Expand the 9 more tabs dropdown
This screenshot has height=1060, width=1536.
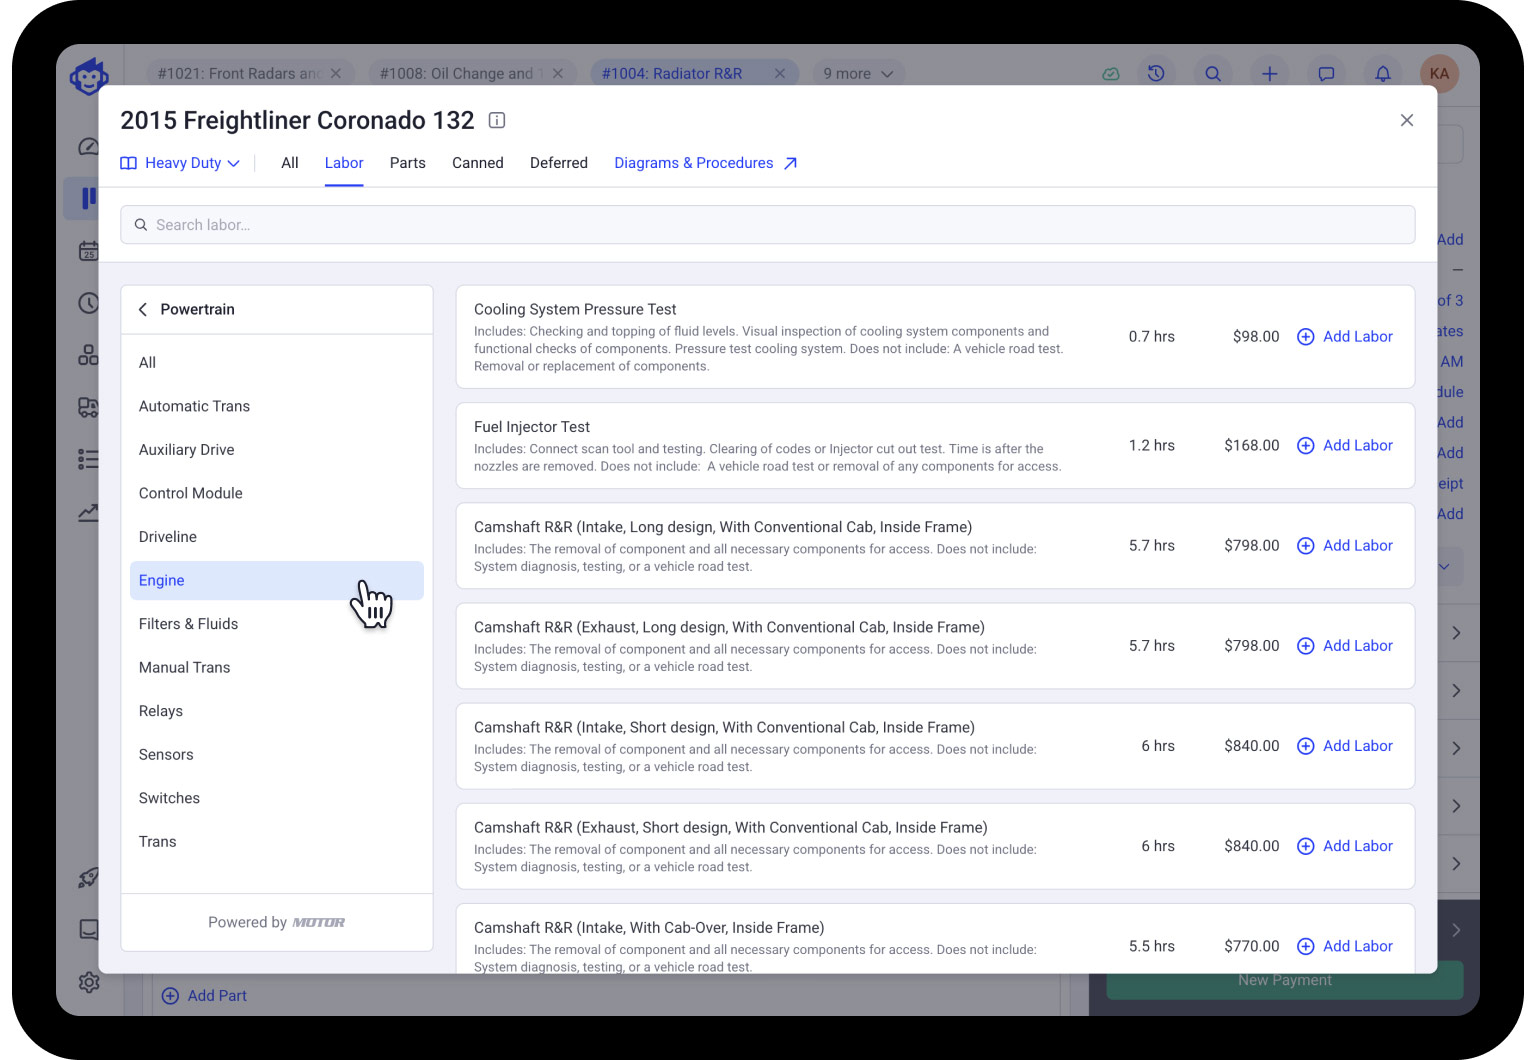858,74
